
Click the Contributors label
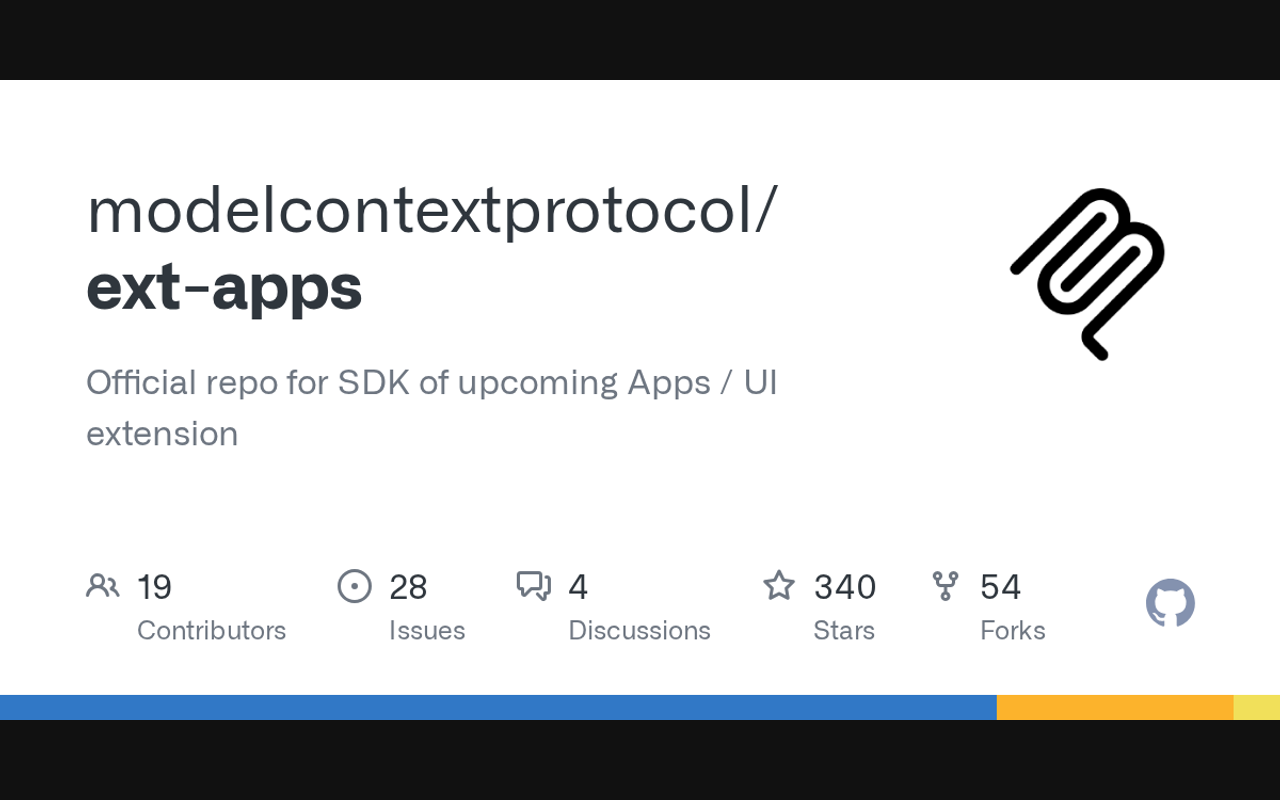[x=211, y=630]
